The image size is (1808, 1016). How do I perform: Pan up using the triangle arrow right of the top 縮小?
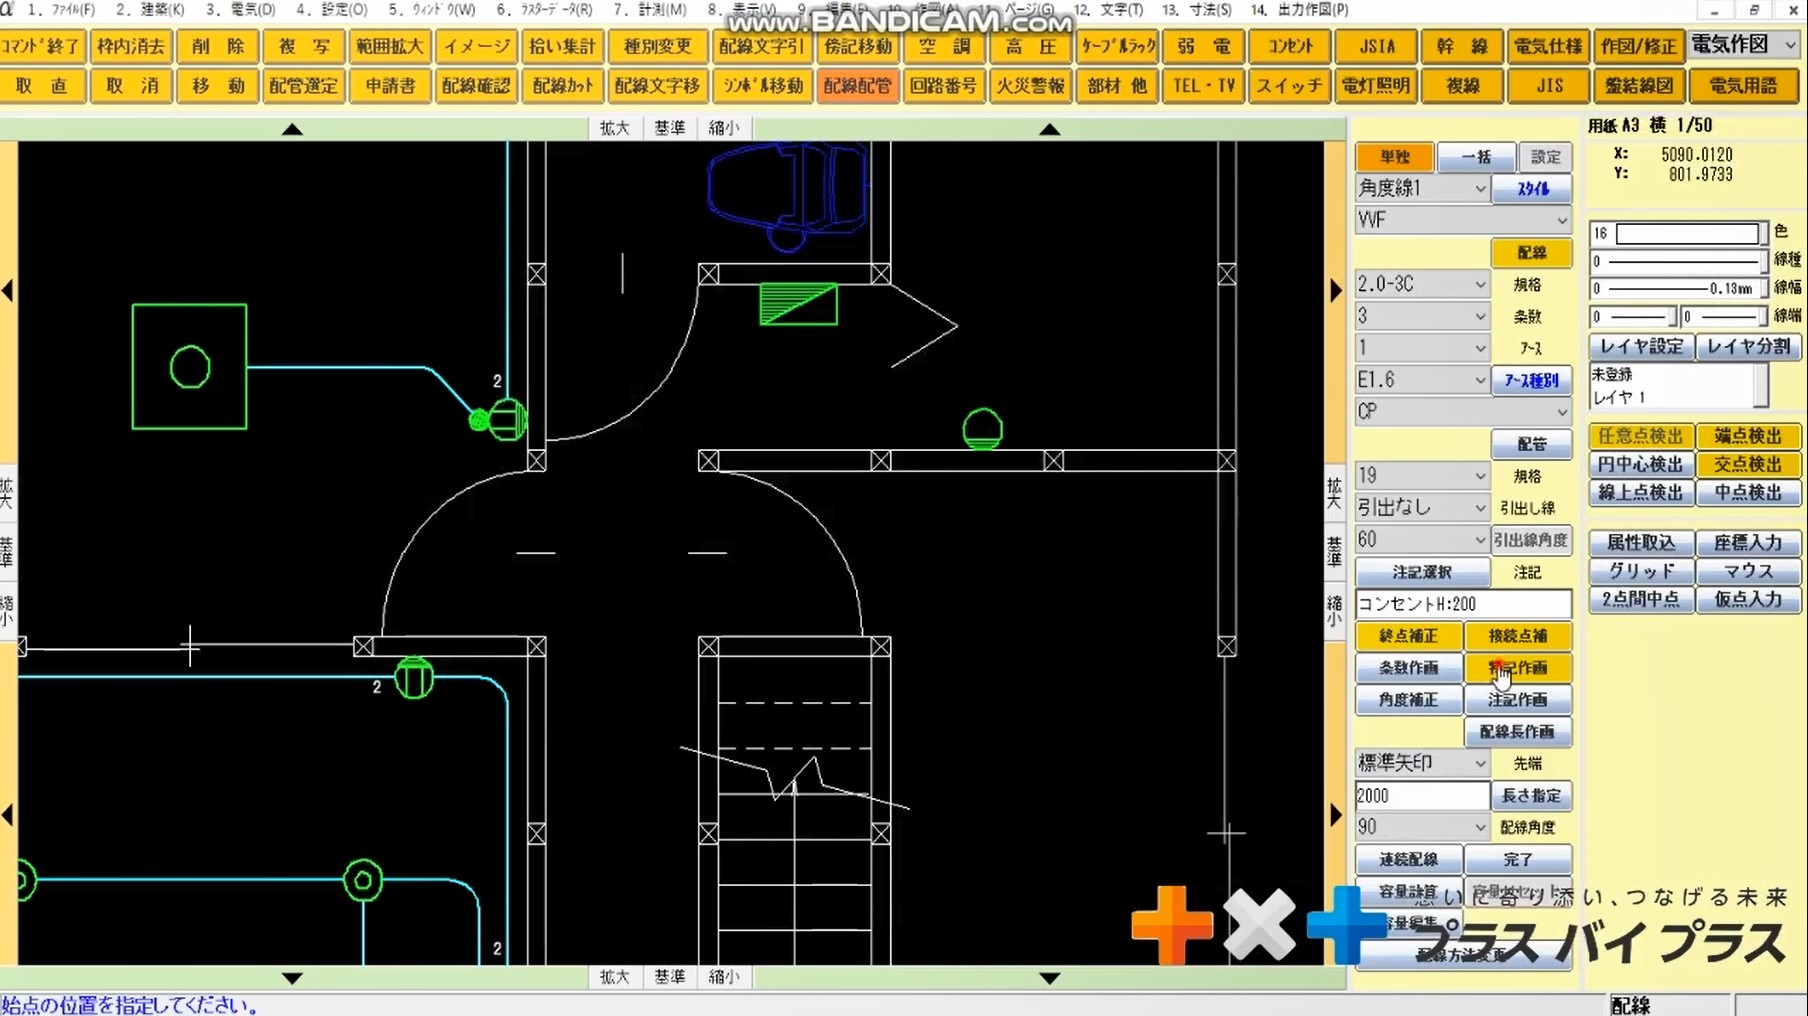coord(1049,129)
